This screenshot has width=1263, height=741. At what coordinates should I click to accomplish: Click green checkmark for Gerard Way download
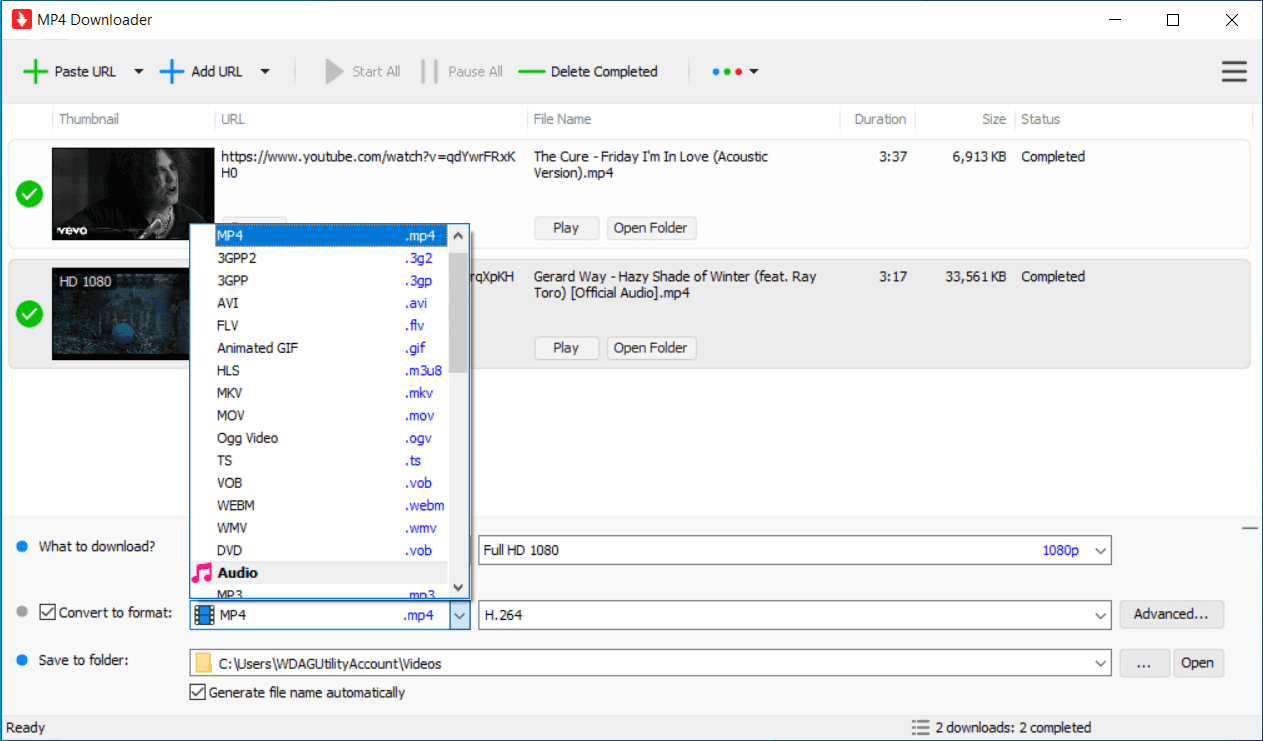click(x=30, y=314)
